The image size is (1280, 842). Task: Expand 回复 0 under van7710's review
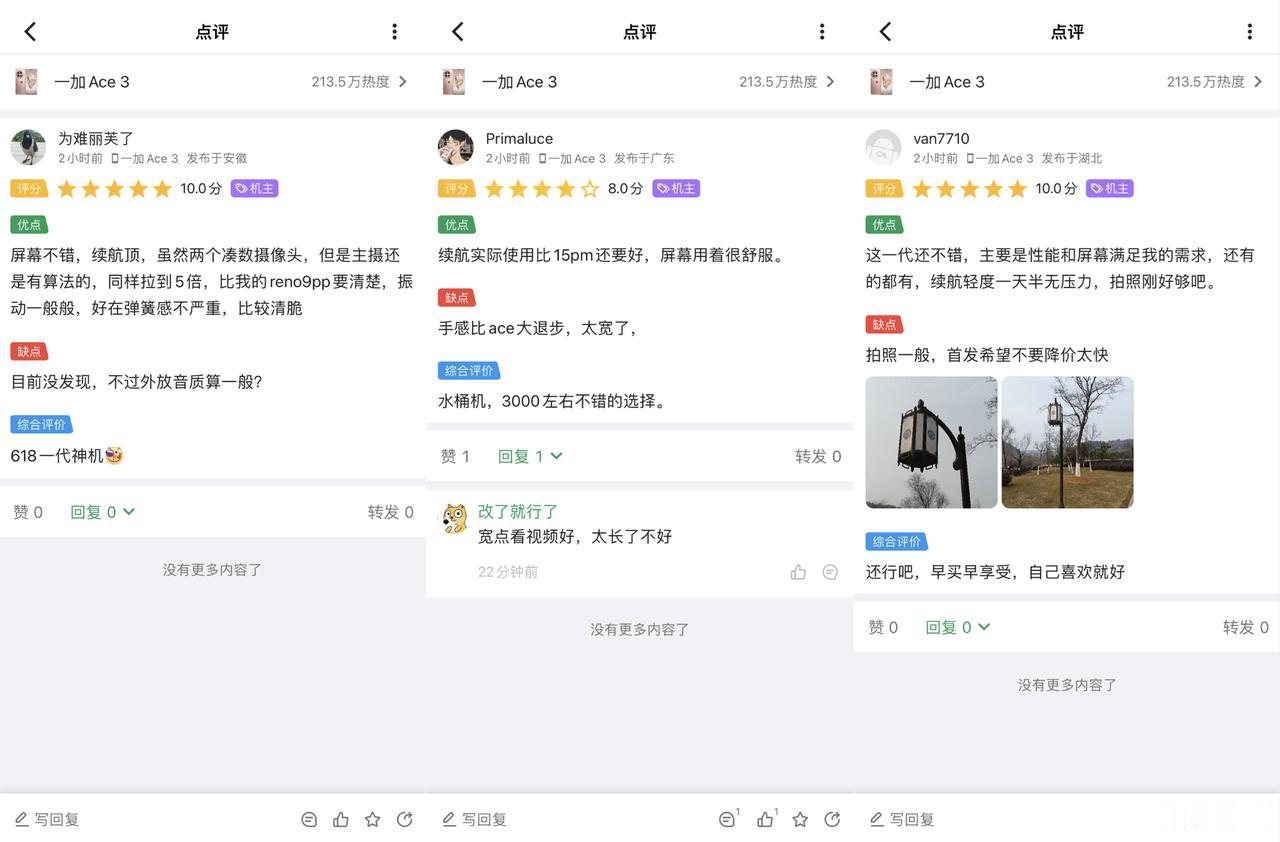tap(957, 627)
